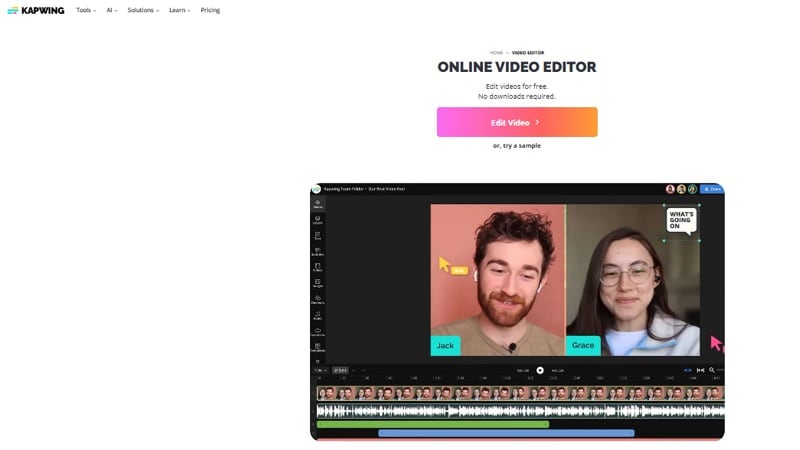Open the Elements icon in editor sidebar
The image size is (800, 450).
(x=318, y=299)
